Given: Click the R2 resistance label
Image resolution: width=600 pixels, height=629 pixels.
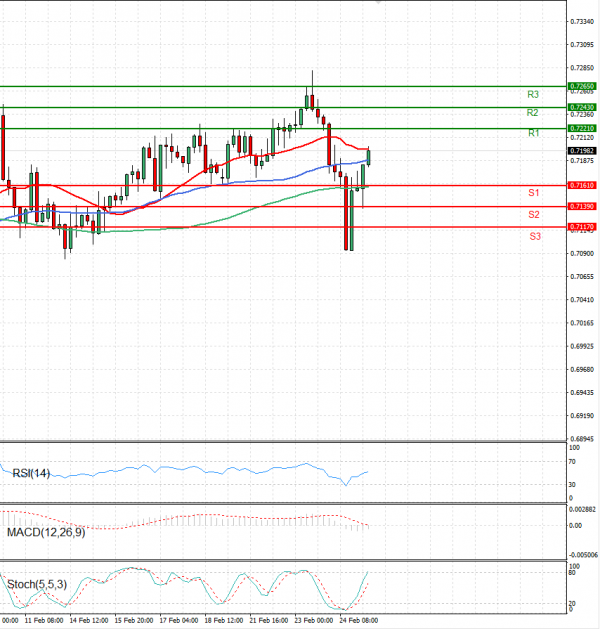Looking at the screenshot, I should (x=532, y=113).
